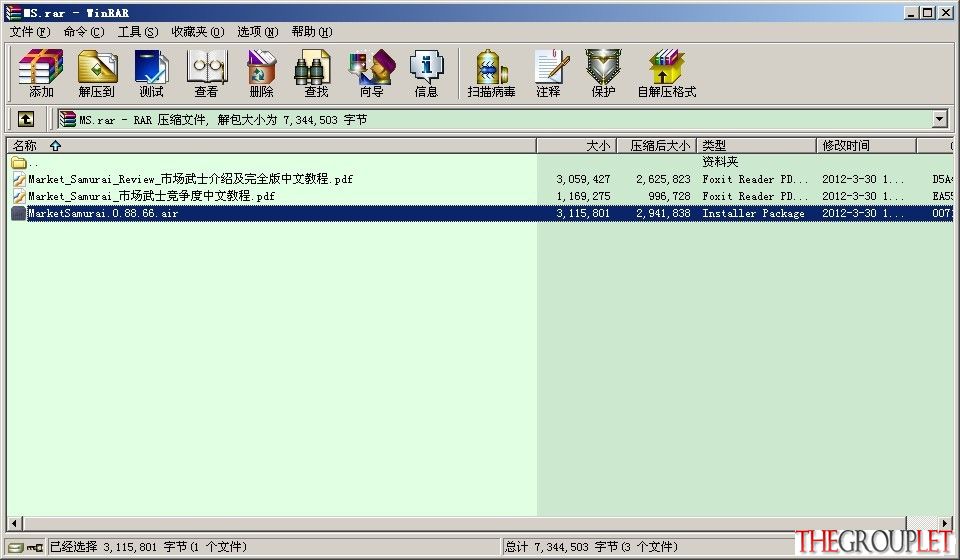The height and width of the screenshot is (560, 960).
Task: Open the 选项(N) menu
Action: coord(257,32)
